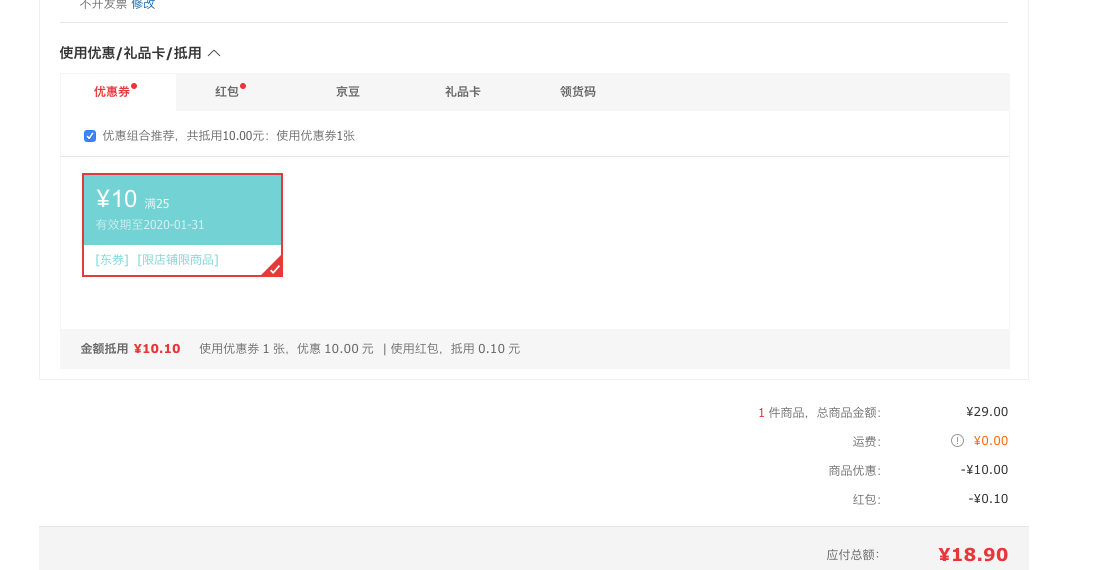Click the 修改 invoice link
Viewport: 1096px width, 570px height.
pos(143,4)
